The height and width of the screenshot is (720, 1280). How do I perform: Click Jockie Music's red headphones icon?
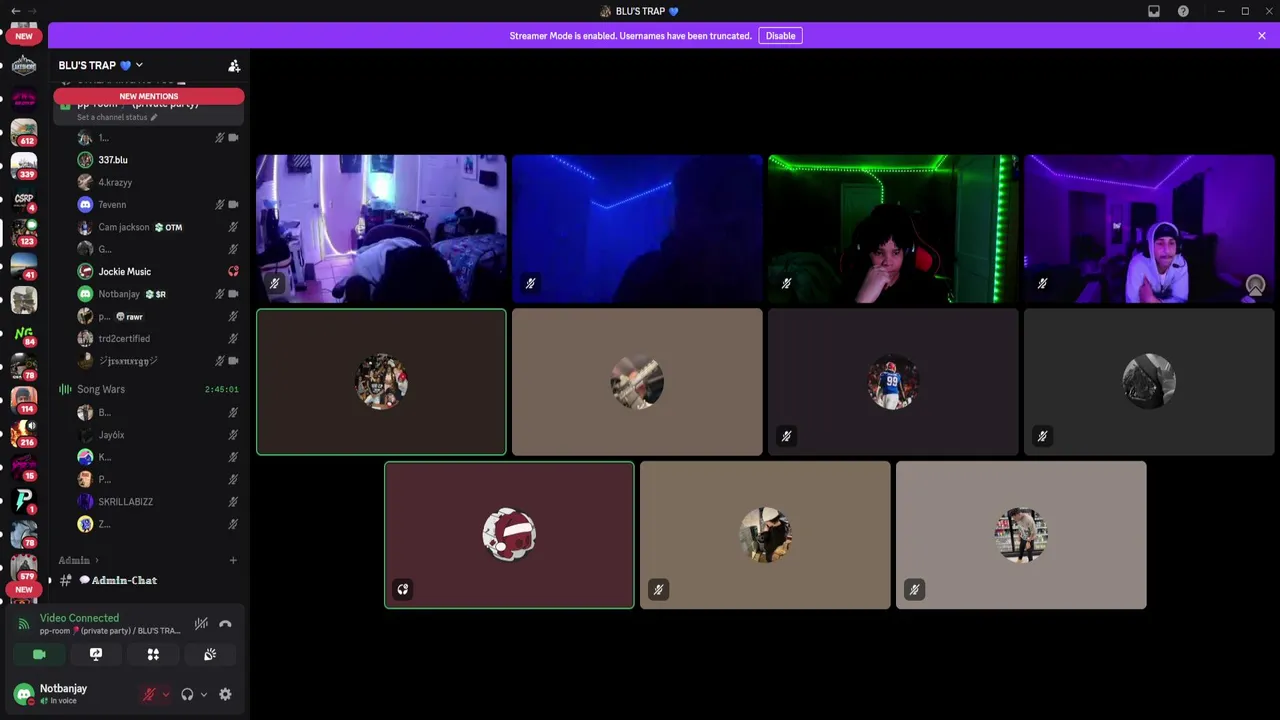coord(233,272)
